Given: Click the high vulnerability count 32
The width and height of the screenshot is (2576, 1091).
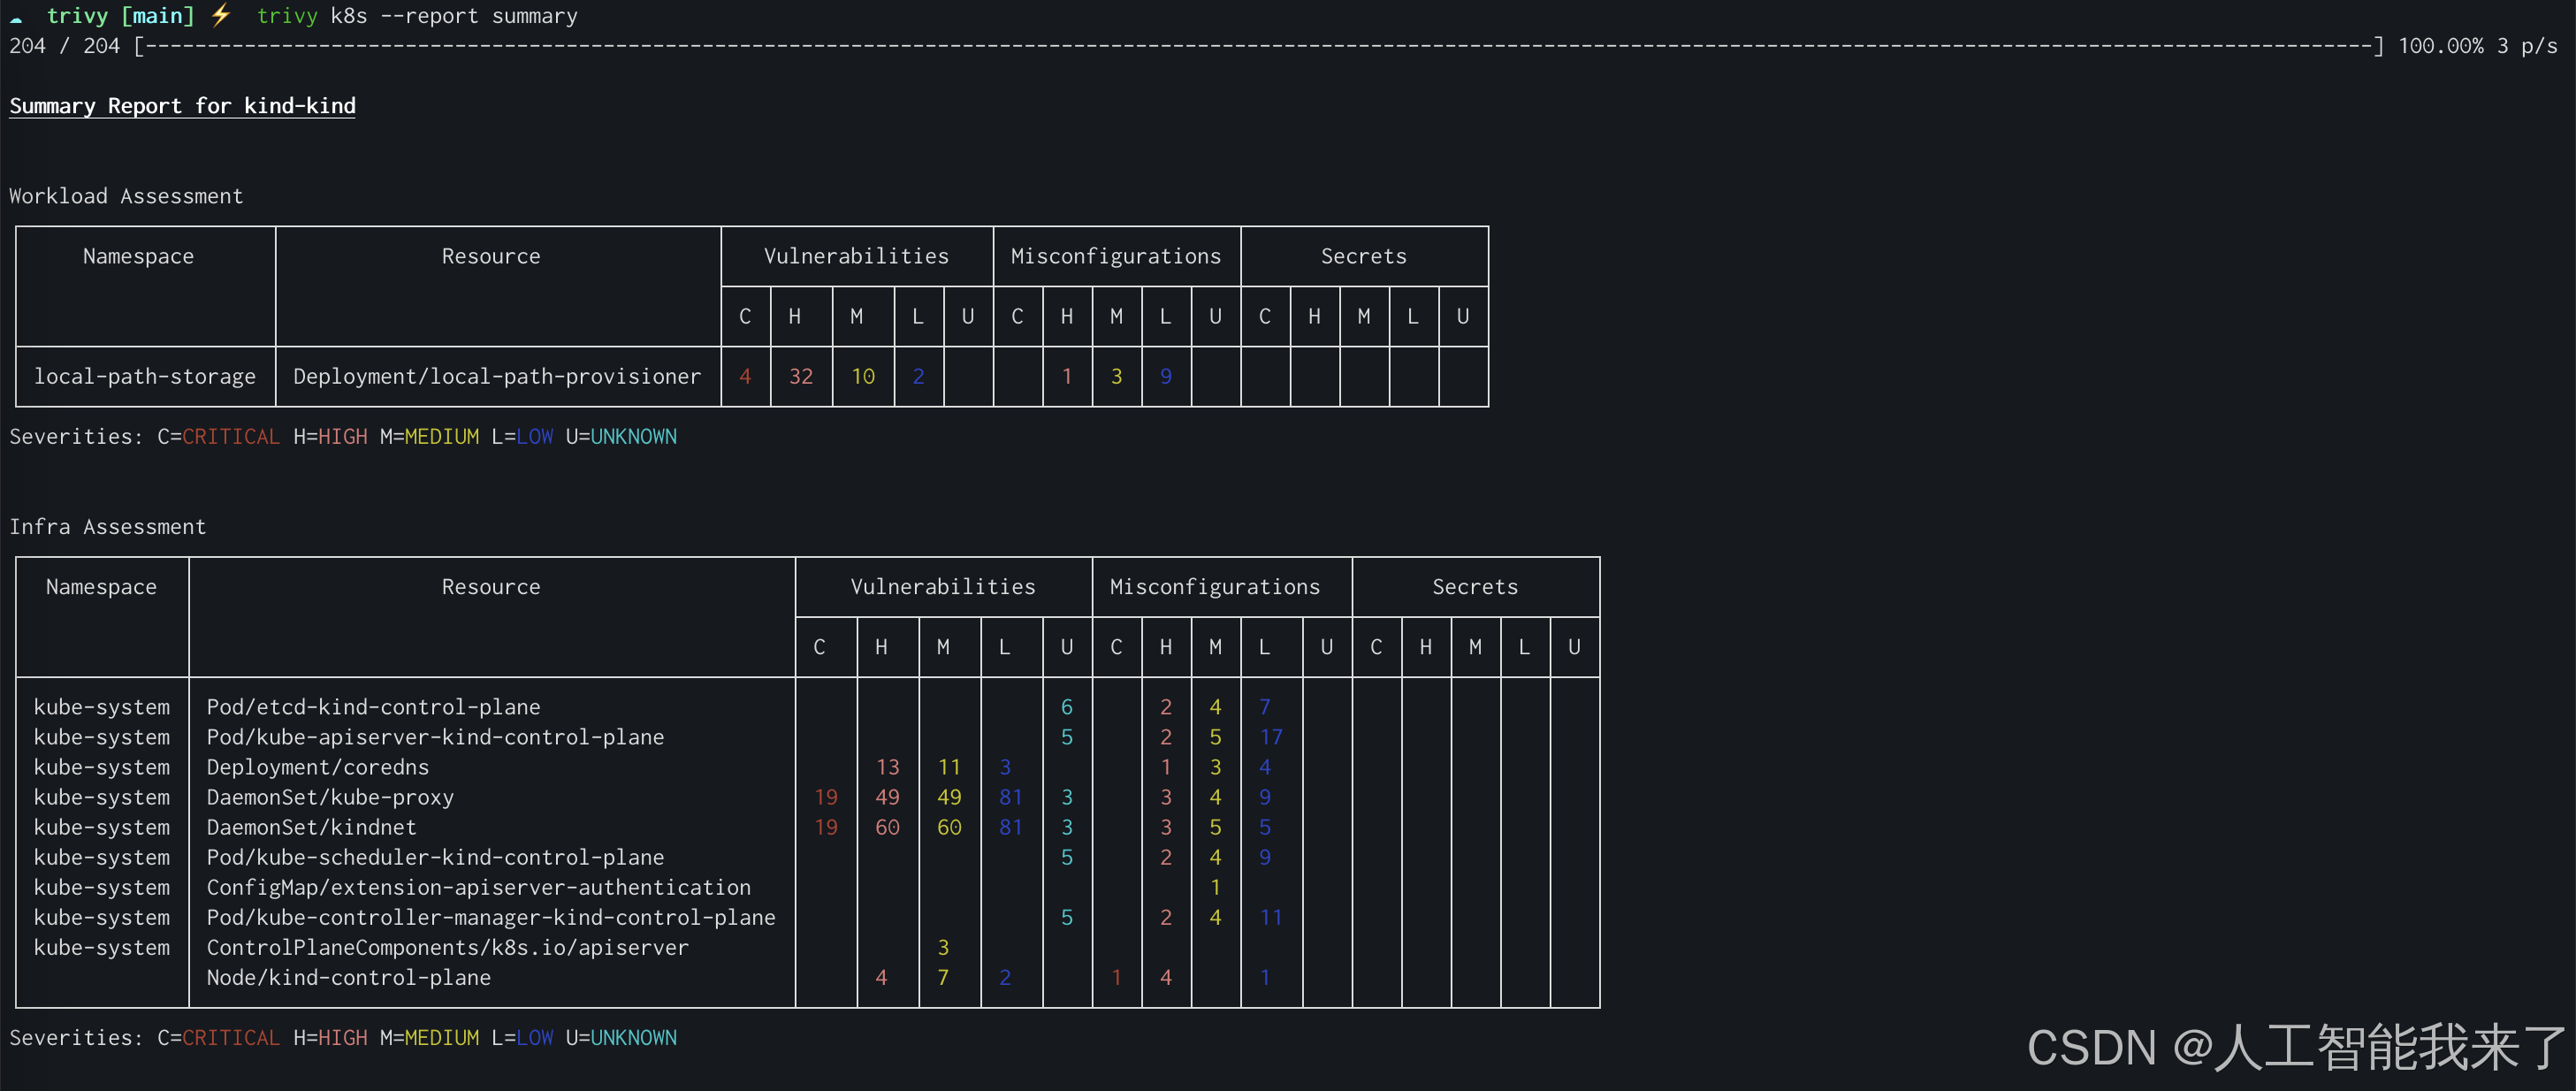Looking at the screenshot, I should tap(800, 377).
